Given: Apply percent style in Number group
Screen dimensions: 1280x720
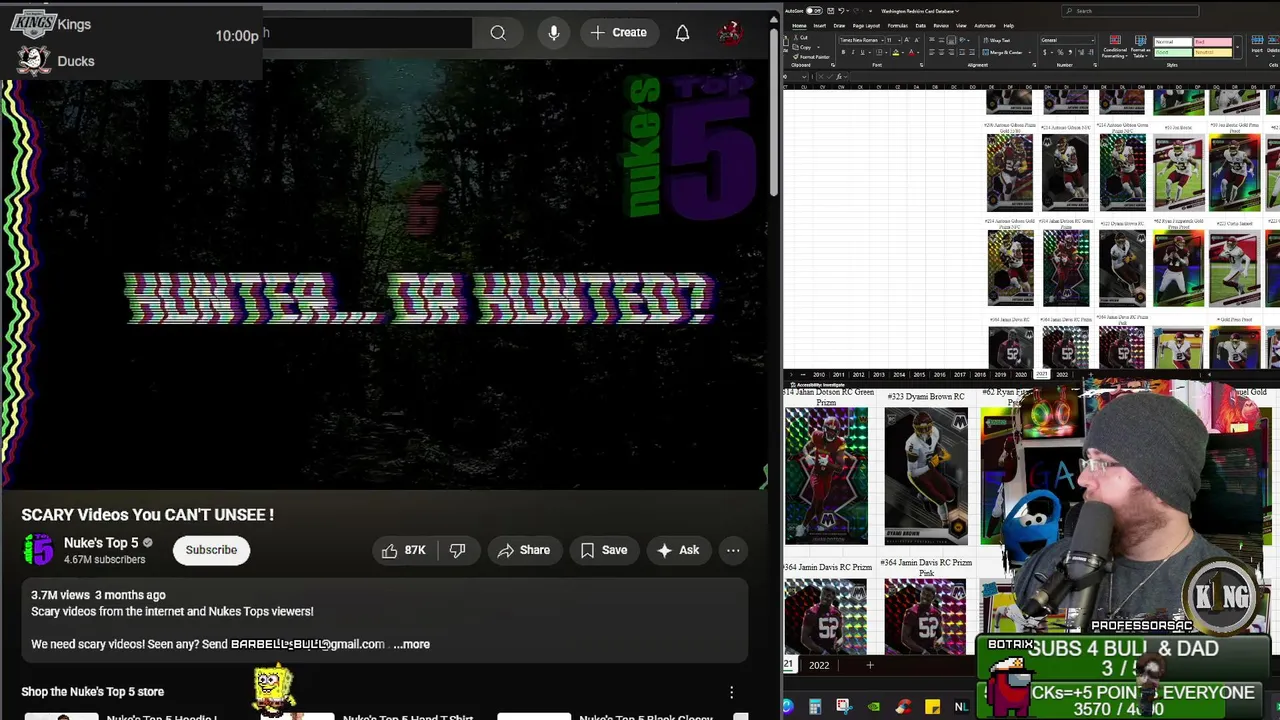Looking at the screenshot, I should (1060, 52).
